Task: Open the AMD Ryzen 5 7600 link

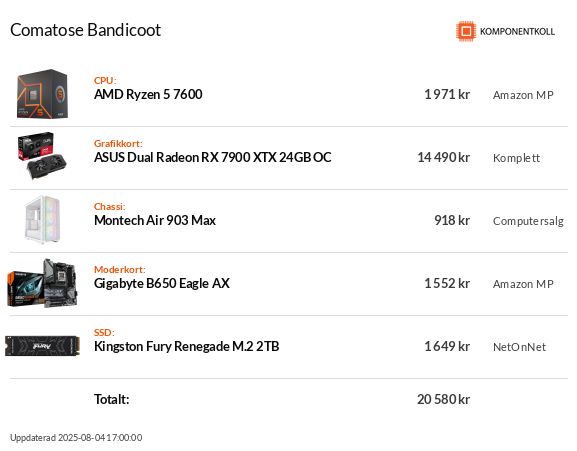Action: tap(148, 95)
